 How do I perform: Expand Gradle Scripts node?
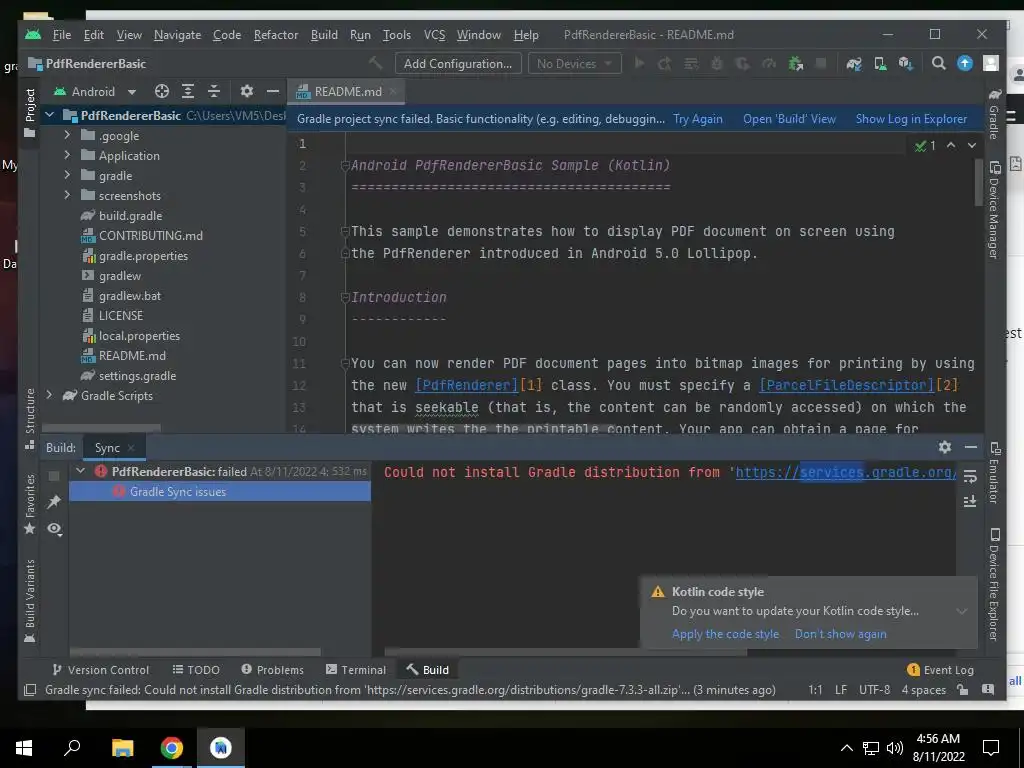pyautogui.click(x=50, y=395)
